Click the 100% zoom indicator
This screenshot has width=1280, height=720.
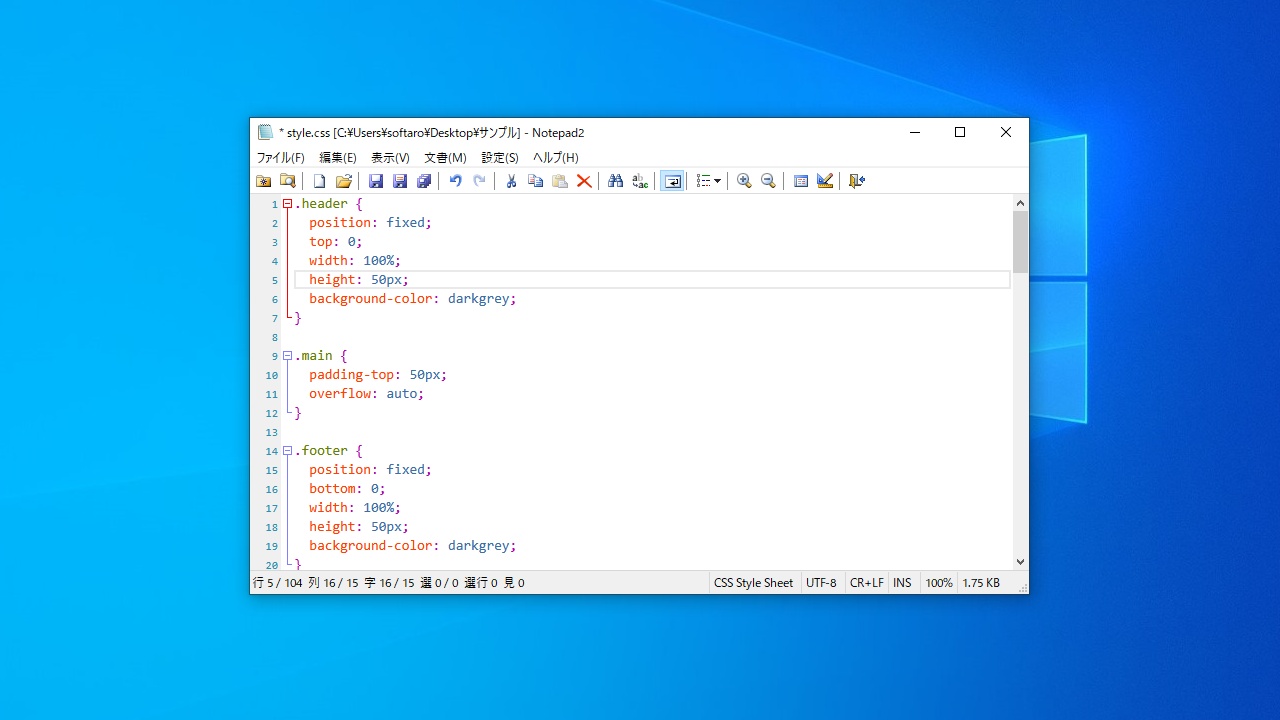(x=939, y=583)
